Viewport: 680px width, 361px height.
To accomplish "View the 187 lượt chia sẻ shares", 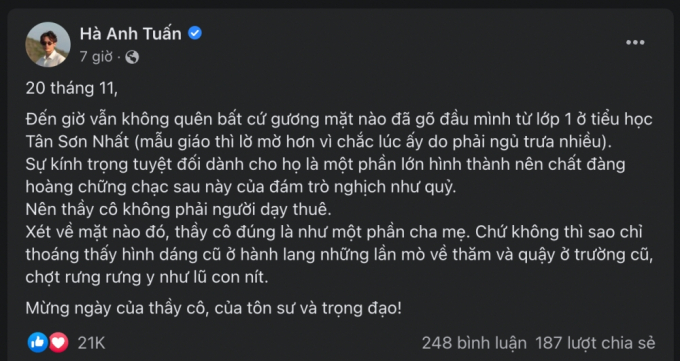I will pos(595,343).
